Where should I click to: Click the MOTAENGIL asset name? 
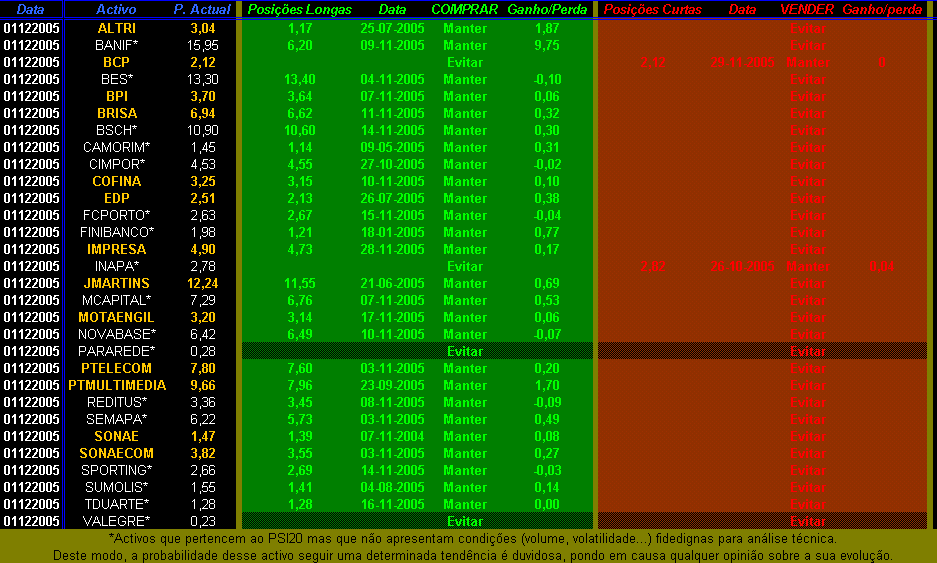(x=117, y=317)
